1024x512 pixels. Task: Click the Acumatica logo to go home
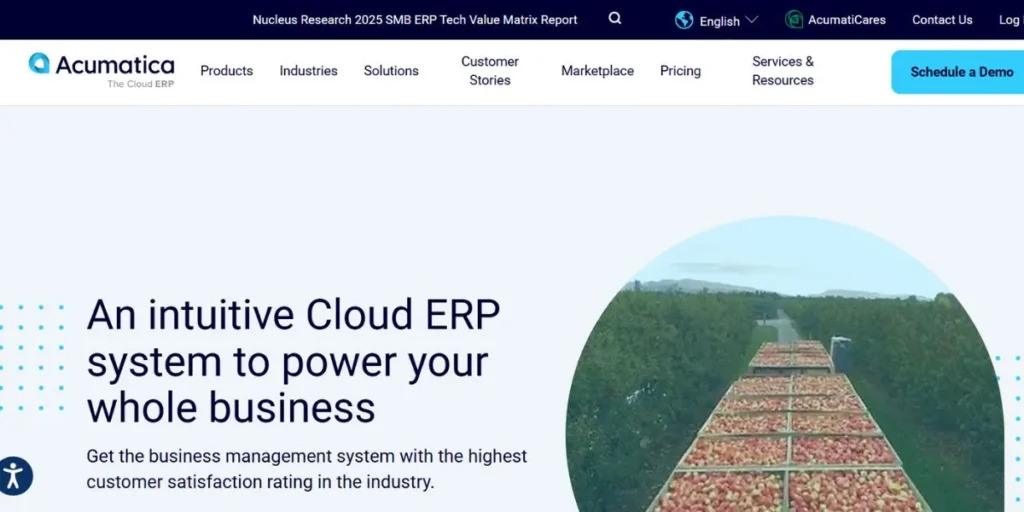pos(102,70)
